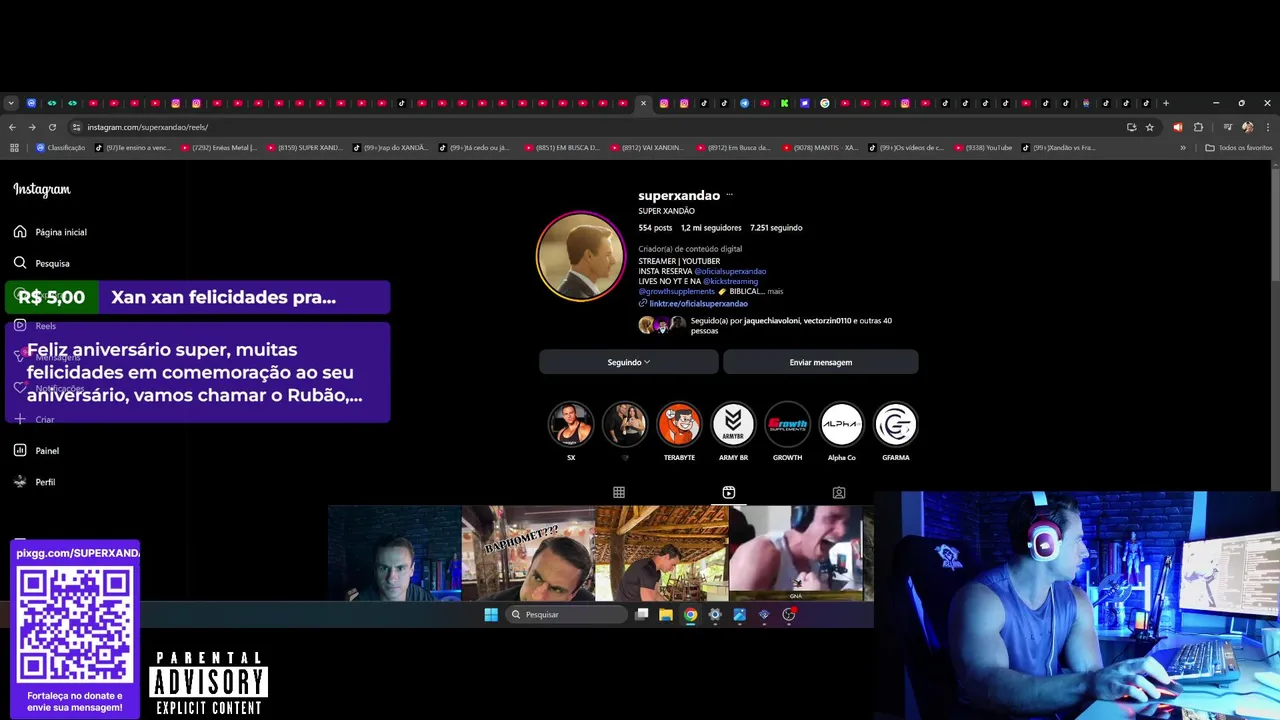Switch to the Reels tab on profile

(x=729, y=492)
